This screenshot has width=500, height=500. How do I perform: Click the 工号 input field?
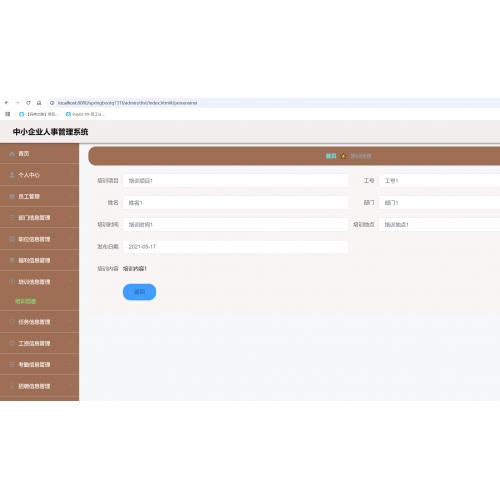[x=439, y=181]
